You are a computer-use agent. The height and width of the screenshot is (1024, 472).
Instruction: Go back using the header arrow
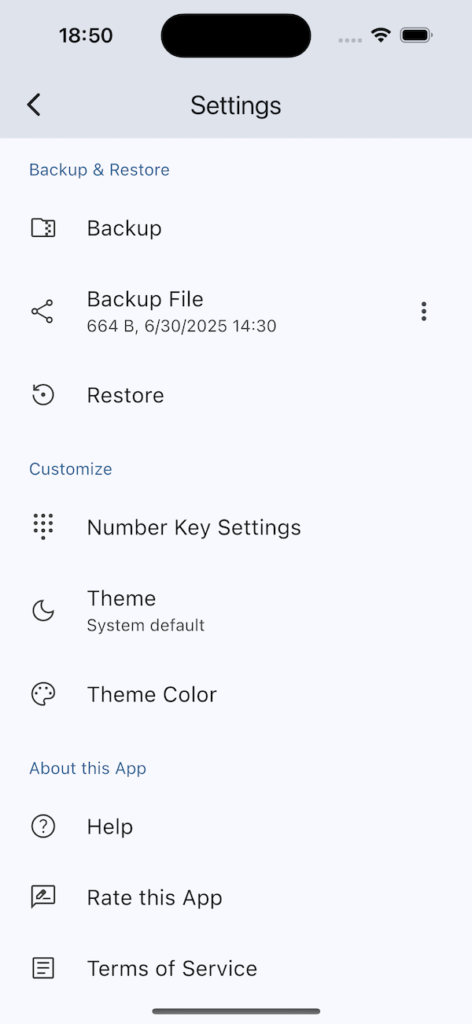coord(34,104)
